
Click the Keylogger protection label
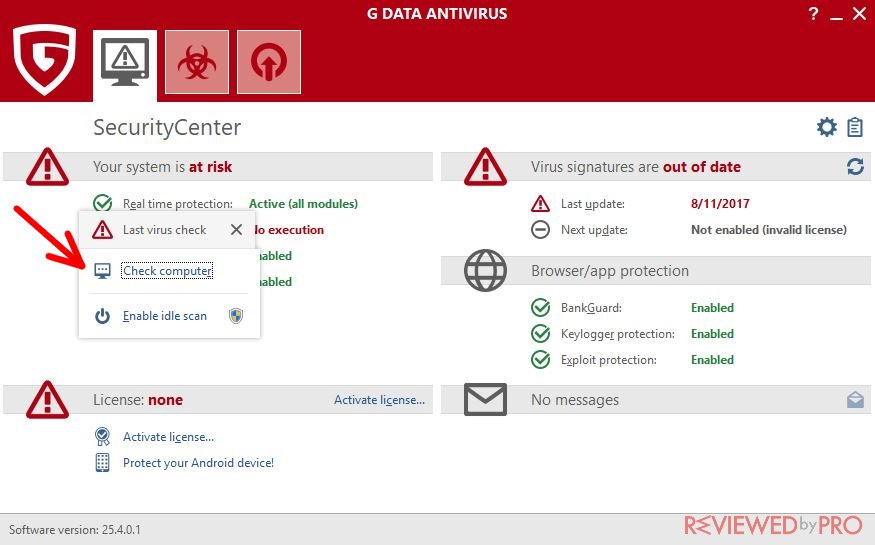(618, 334)
